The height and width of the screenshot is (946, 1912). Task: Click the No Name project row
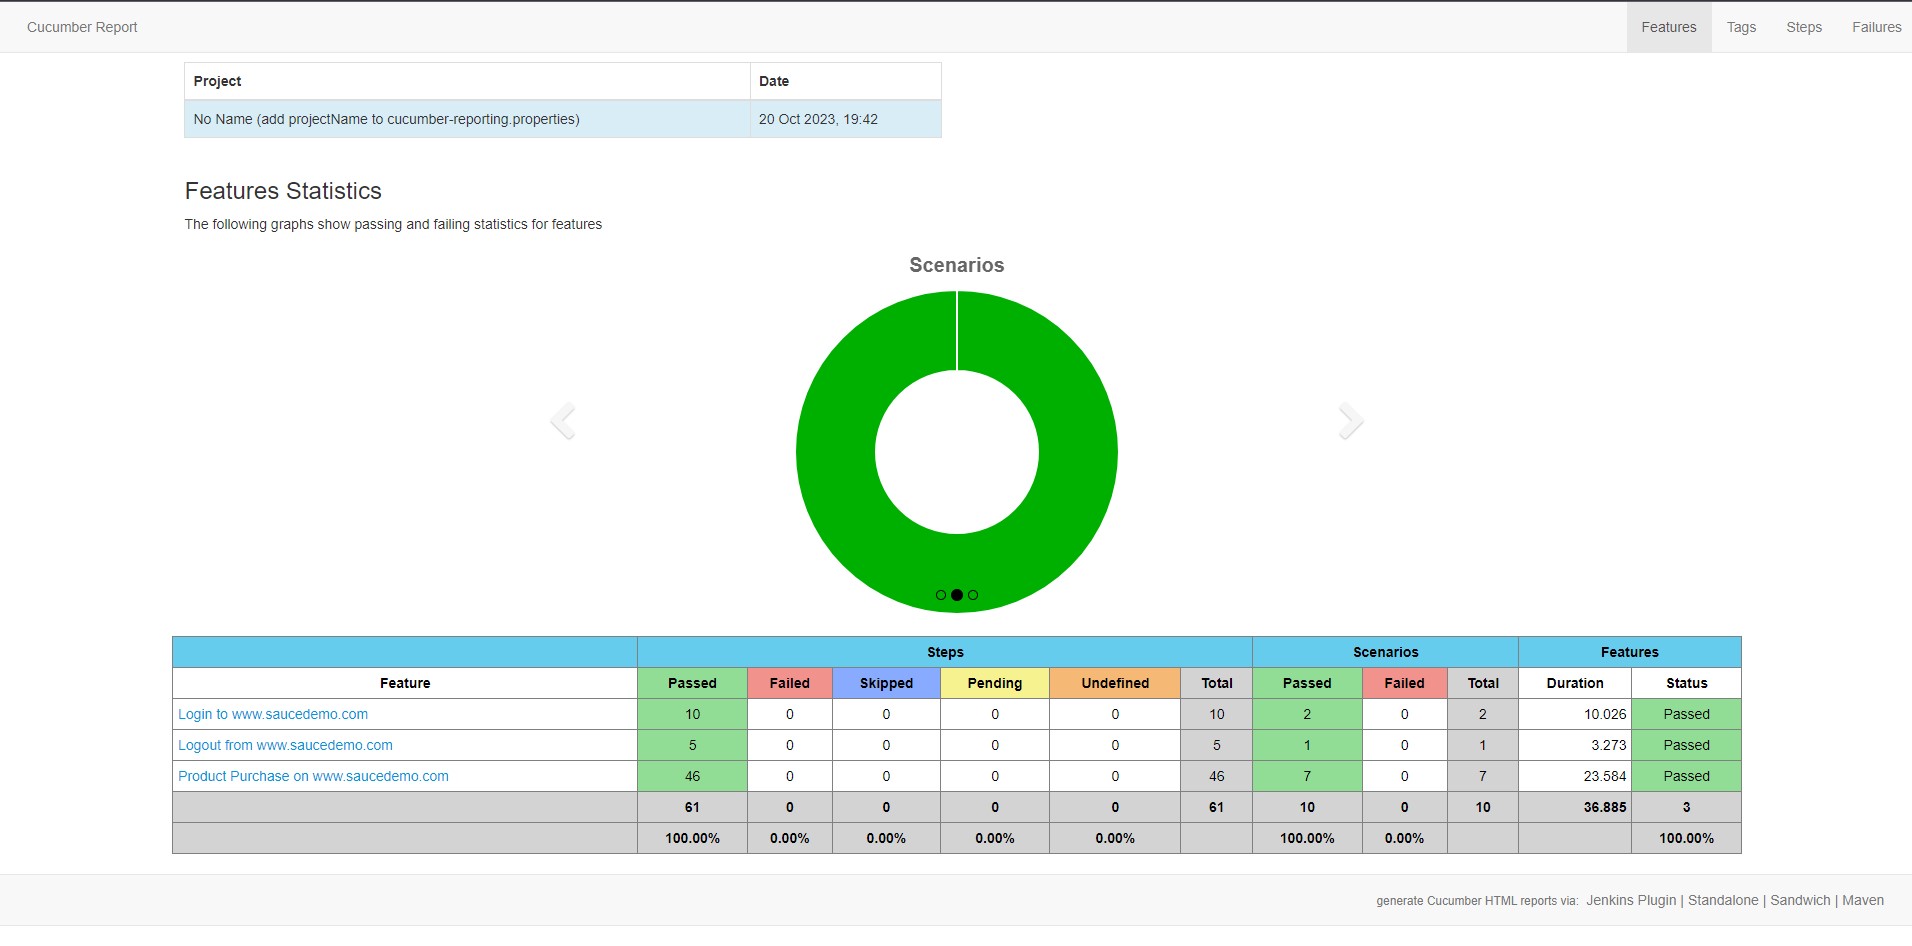(x=386, y=119)
